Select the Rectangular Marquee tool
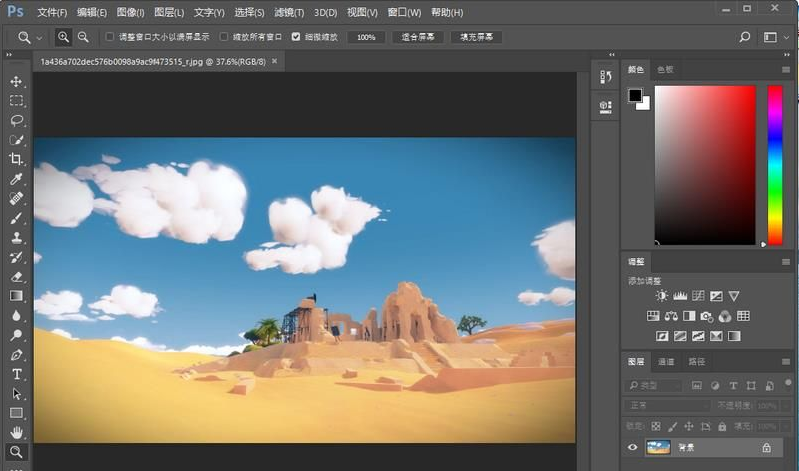799x471 pixels. click(16, 101)
